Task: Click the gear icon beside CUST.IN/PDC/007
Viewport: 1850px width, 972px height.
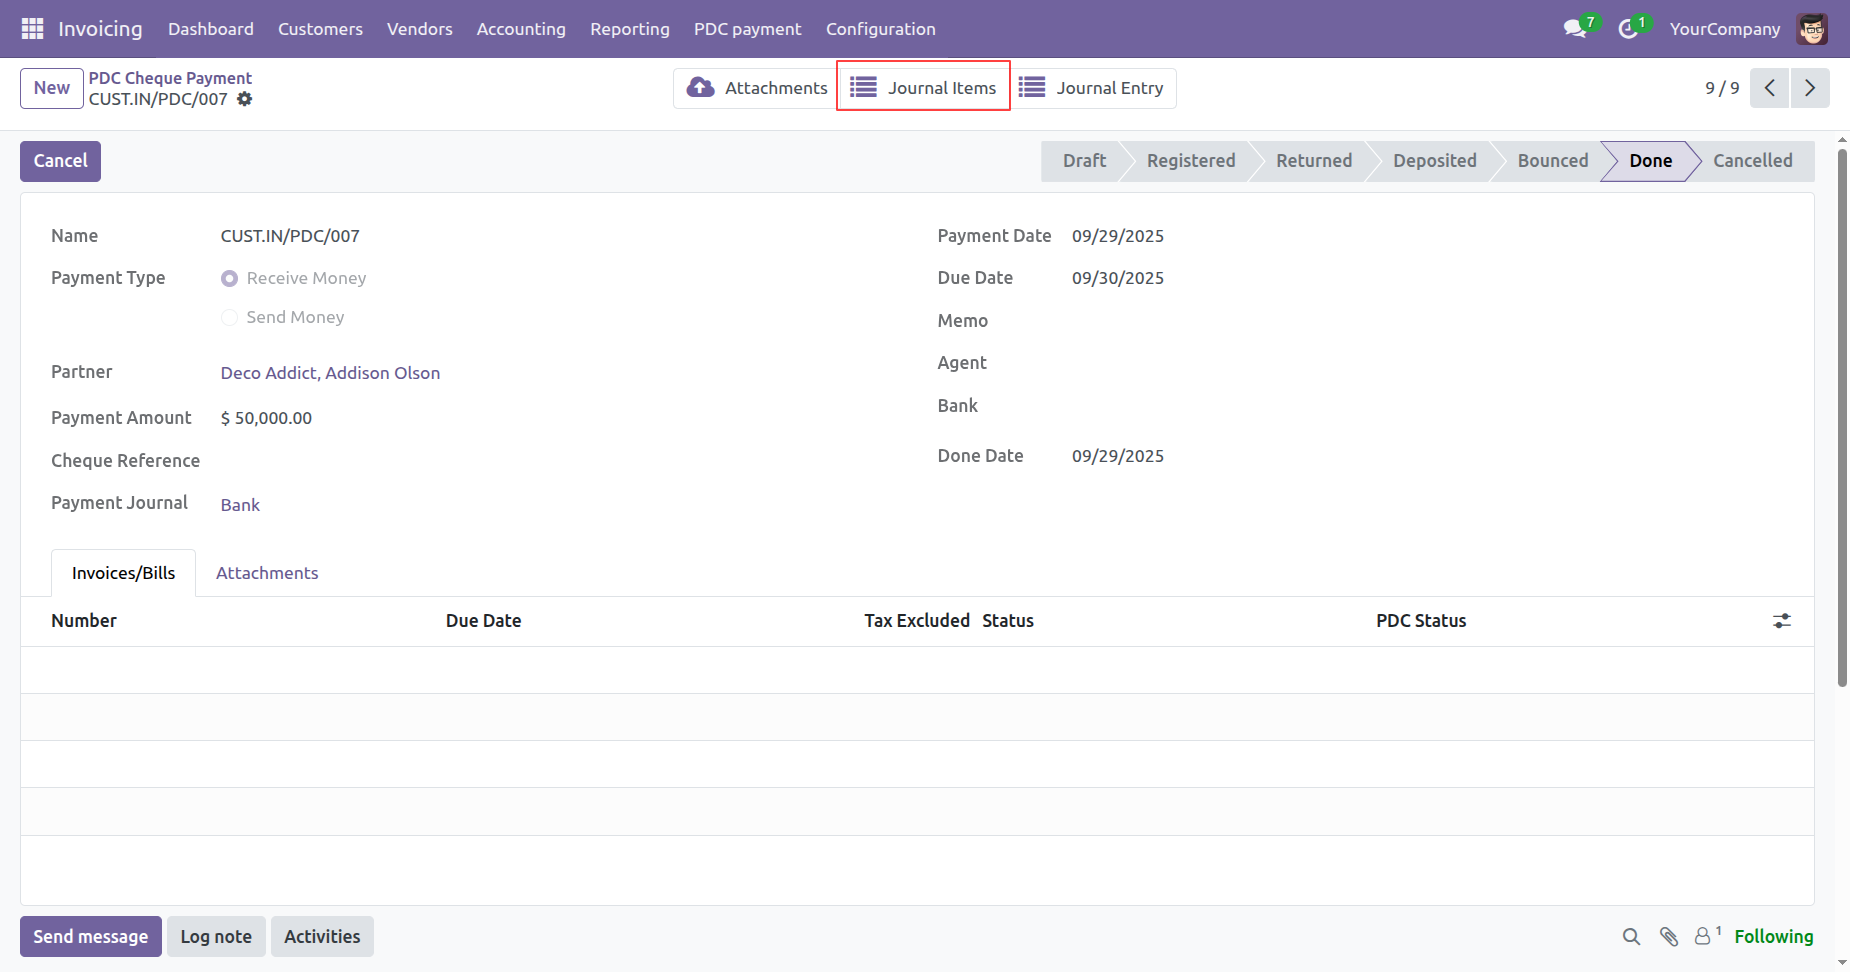Action: point(245,99)
